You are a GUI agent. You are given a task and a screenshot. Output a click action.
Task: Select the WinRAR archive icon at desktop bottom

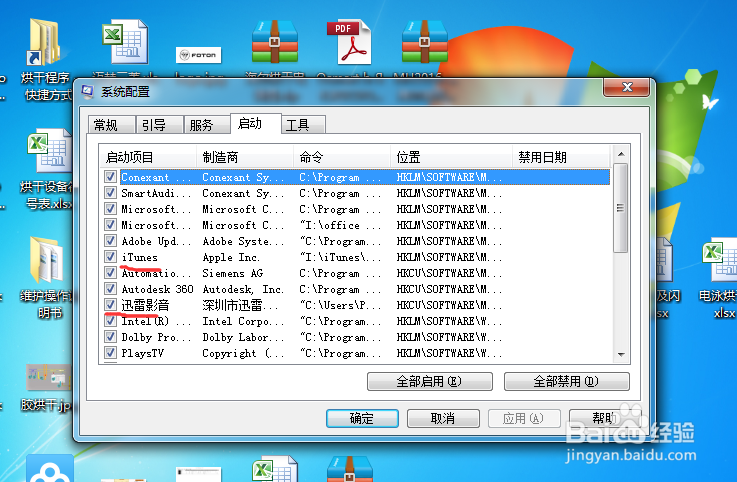coord(350,469)
